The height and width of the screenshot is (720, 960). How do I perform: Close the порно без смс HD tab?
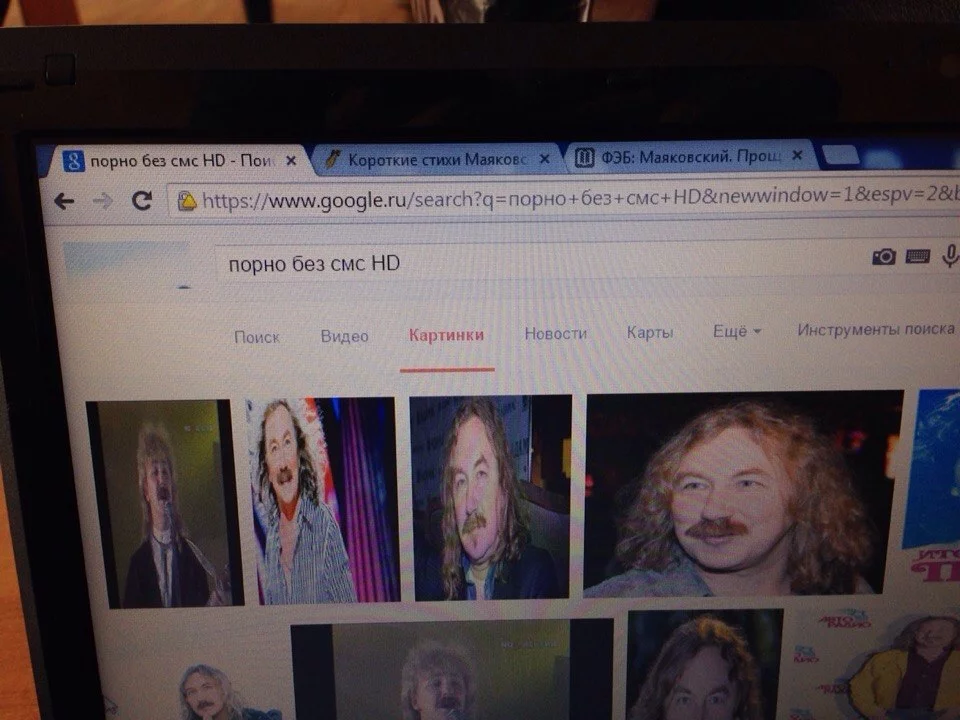292,160
